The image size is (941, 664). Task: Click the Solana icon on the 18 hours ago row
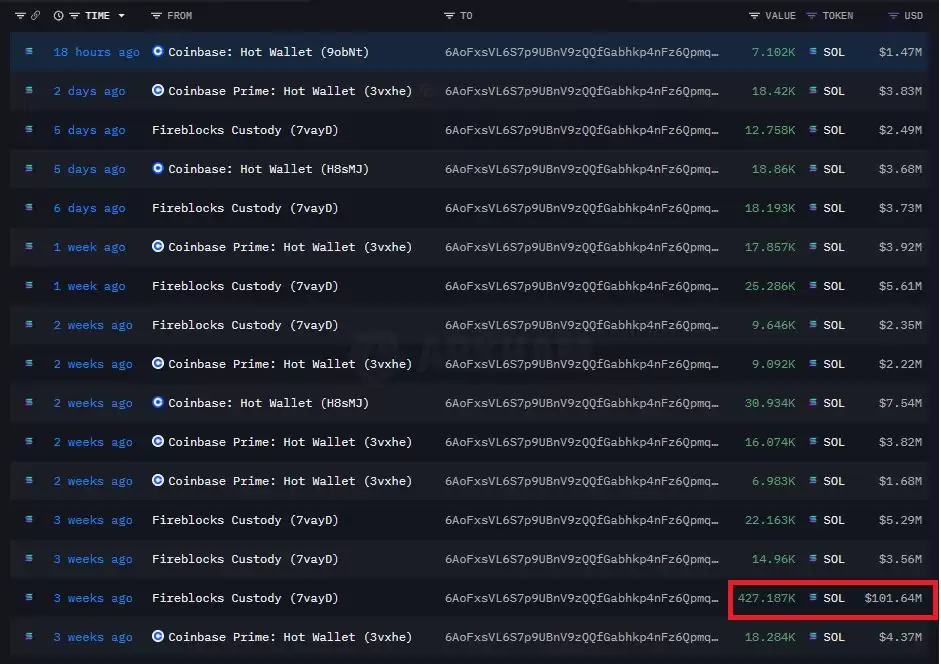point(29,52)
